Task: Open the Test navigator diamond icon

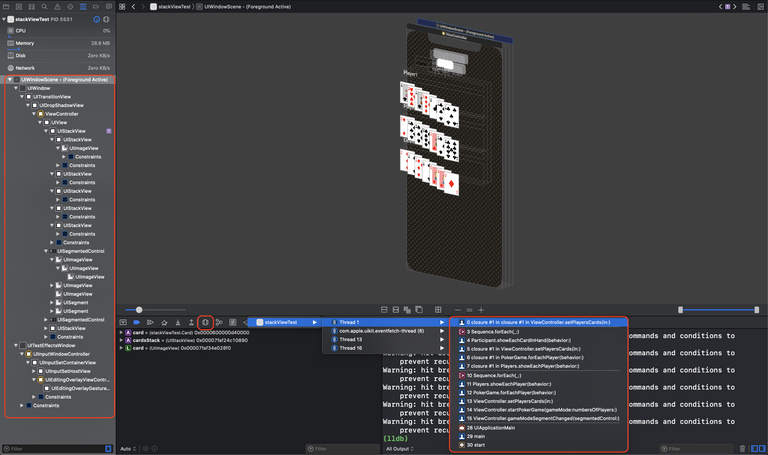Action: [70, 7]
